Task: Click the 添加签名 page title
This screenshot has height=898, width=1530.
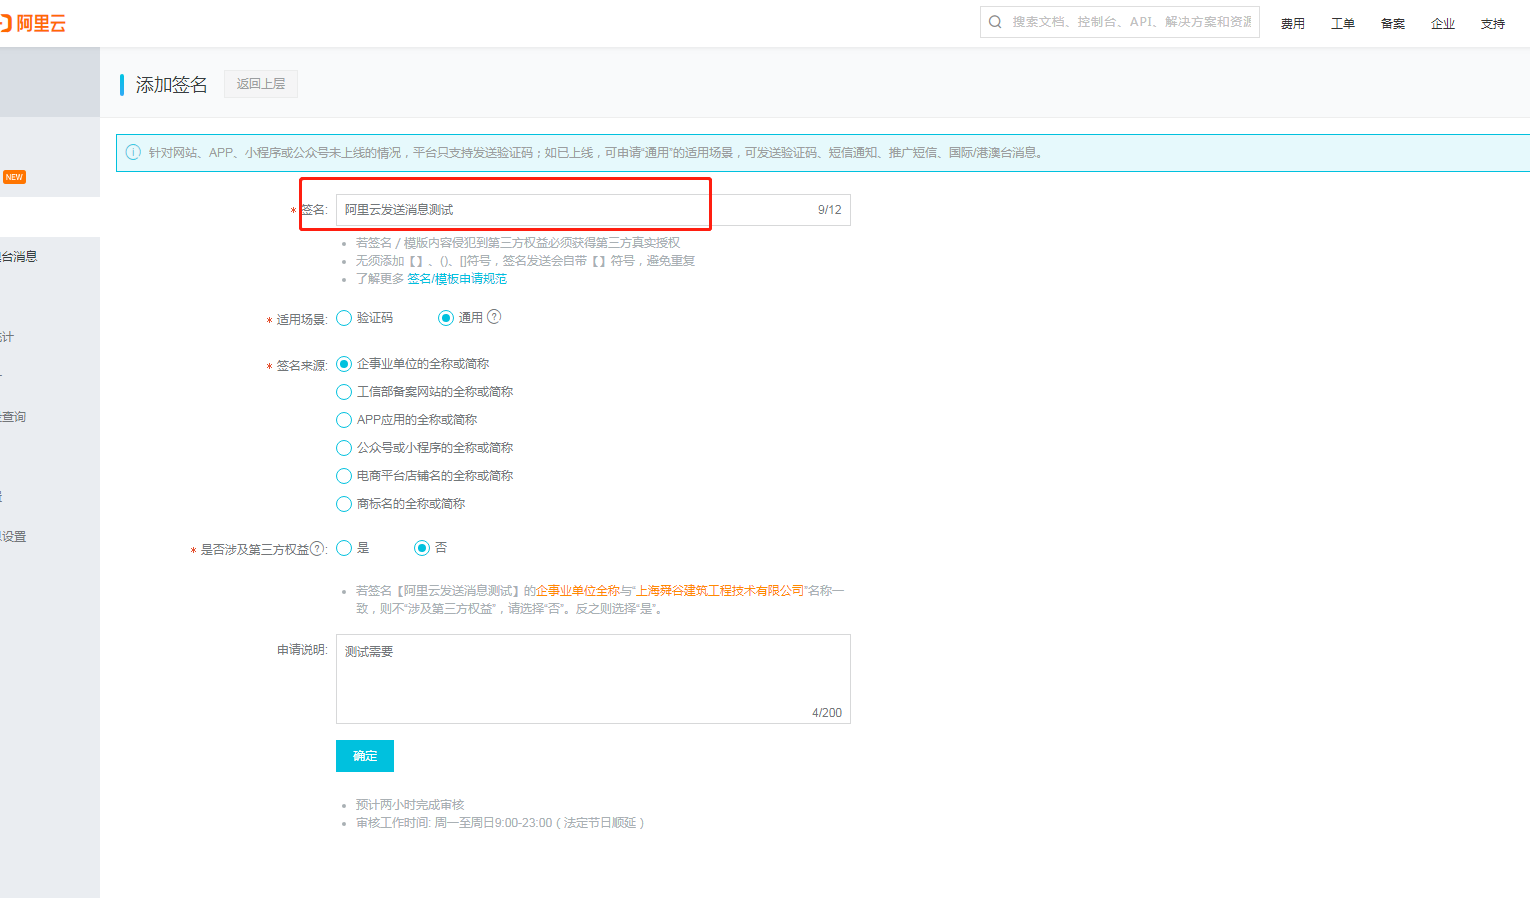Action: 172,85
